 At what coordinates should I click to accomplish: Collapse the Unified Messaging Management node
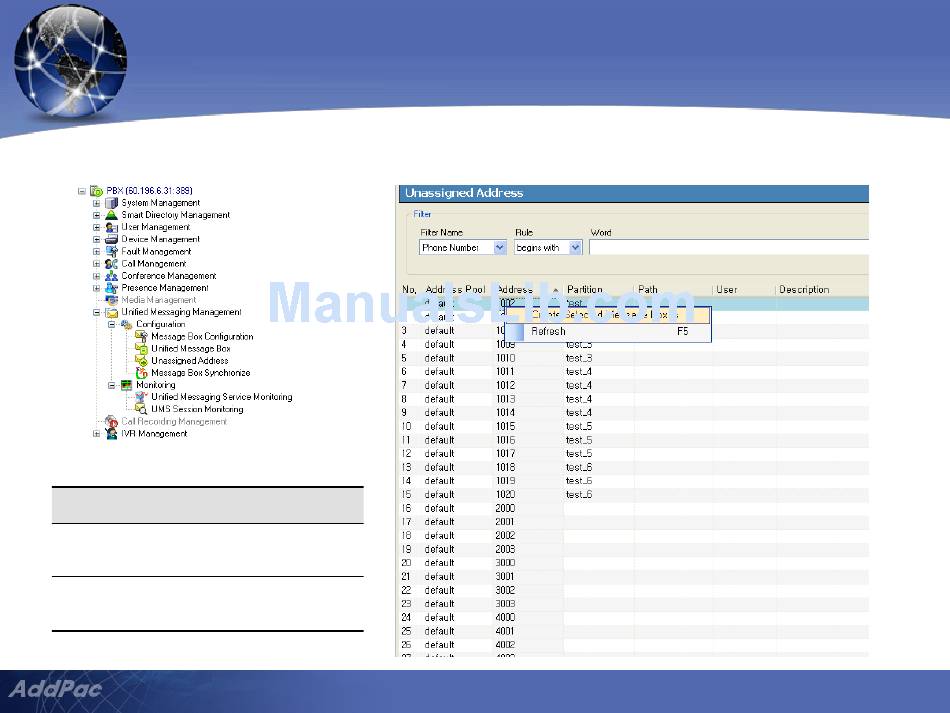[x=97, y=312]
